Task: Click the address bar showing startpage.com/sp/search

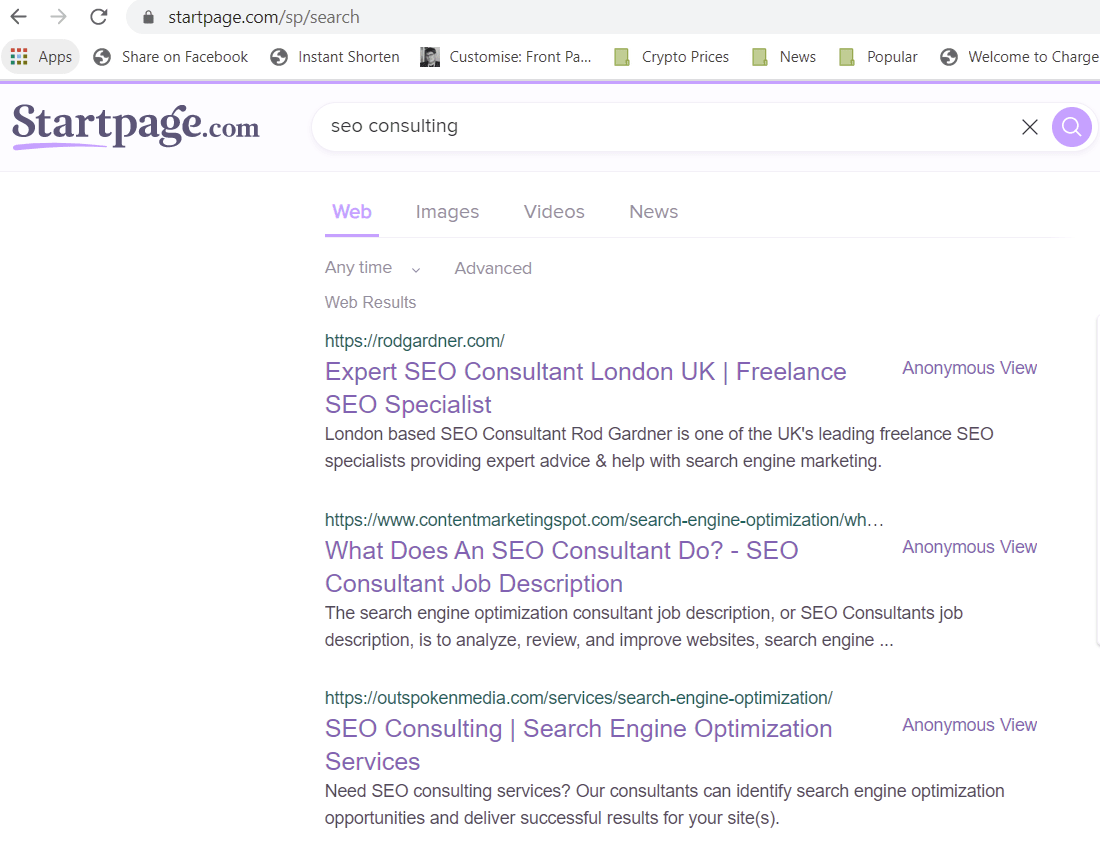Action: 614,18
